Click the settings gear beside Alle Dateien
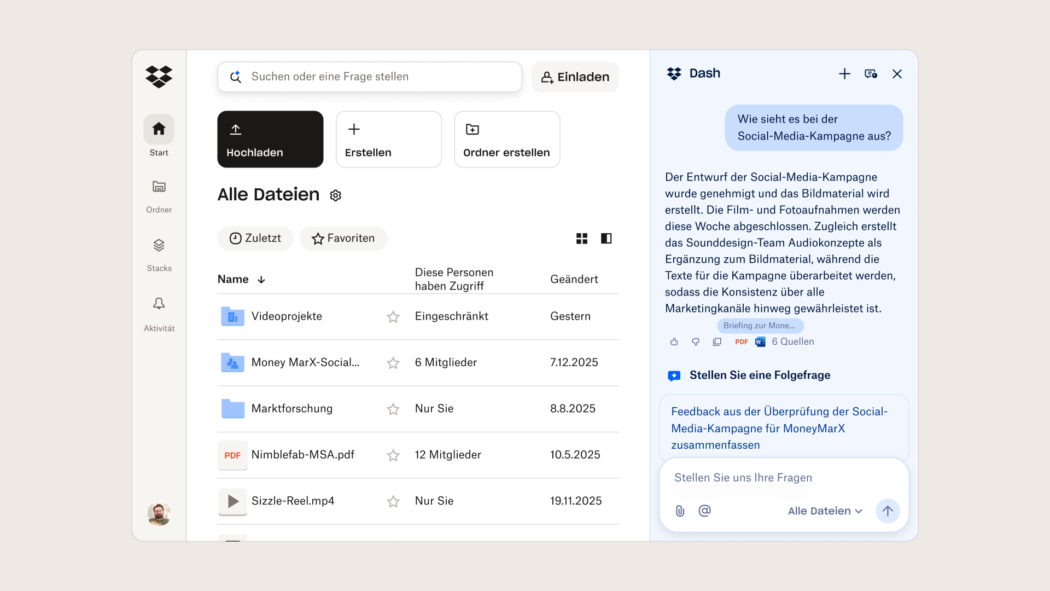Image resolution: width=1050 pixels, height=591 pixels. coord(336,196)
